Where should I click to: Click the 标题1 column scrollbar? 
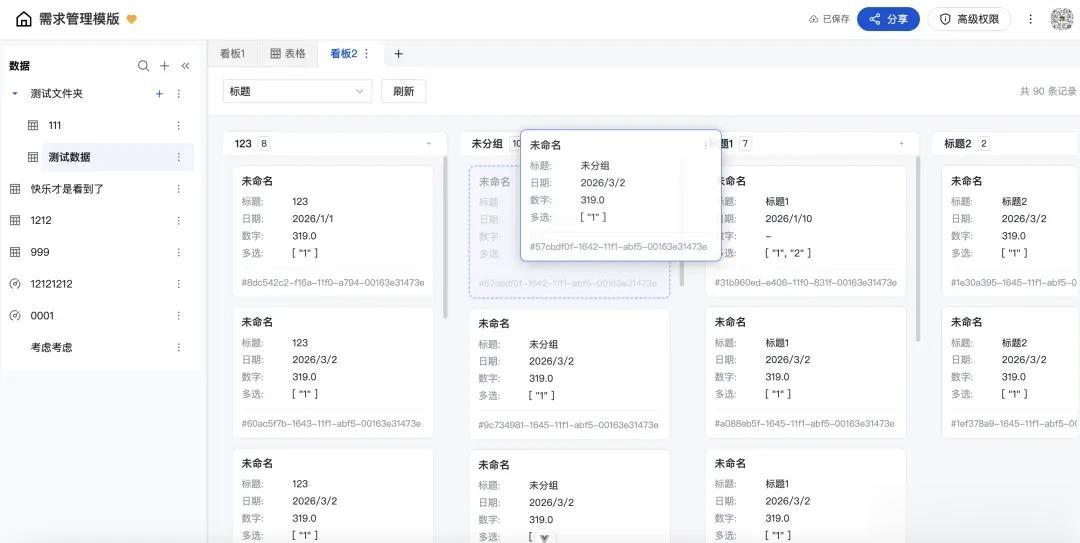(x=917, y=248)
